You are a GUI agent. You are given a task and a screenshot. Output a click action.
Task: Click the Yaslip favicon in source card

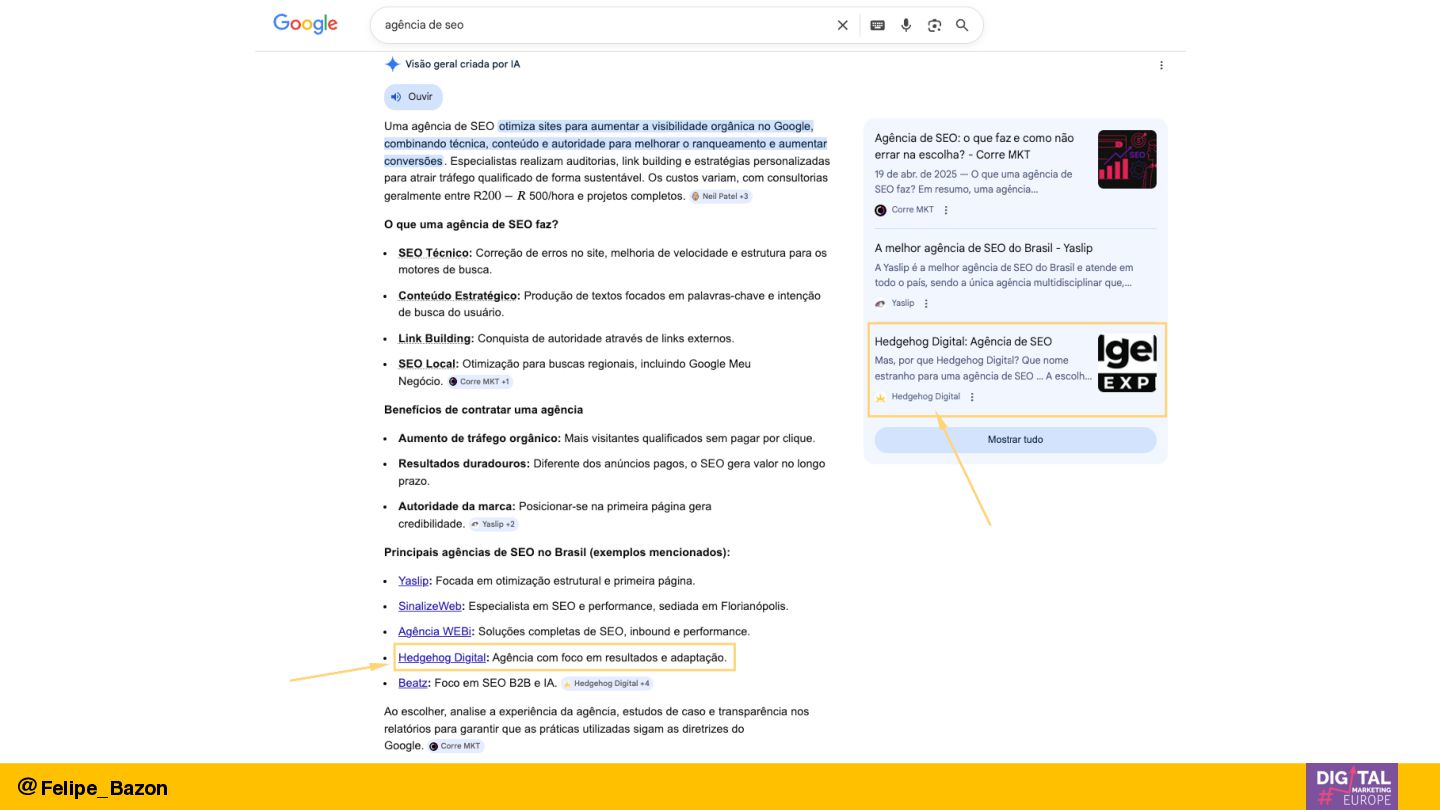click(880, 303)
